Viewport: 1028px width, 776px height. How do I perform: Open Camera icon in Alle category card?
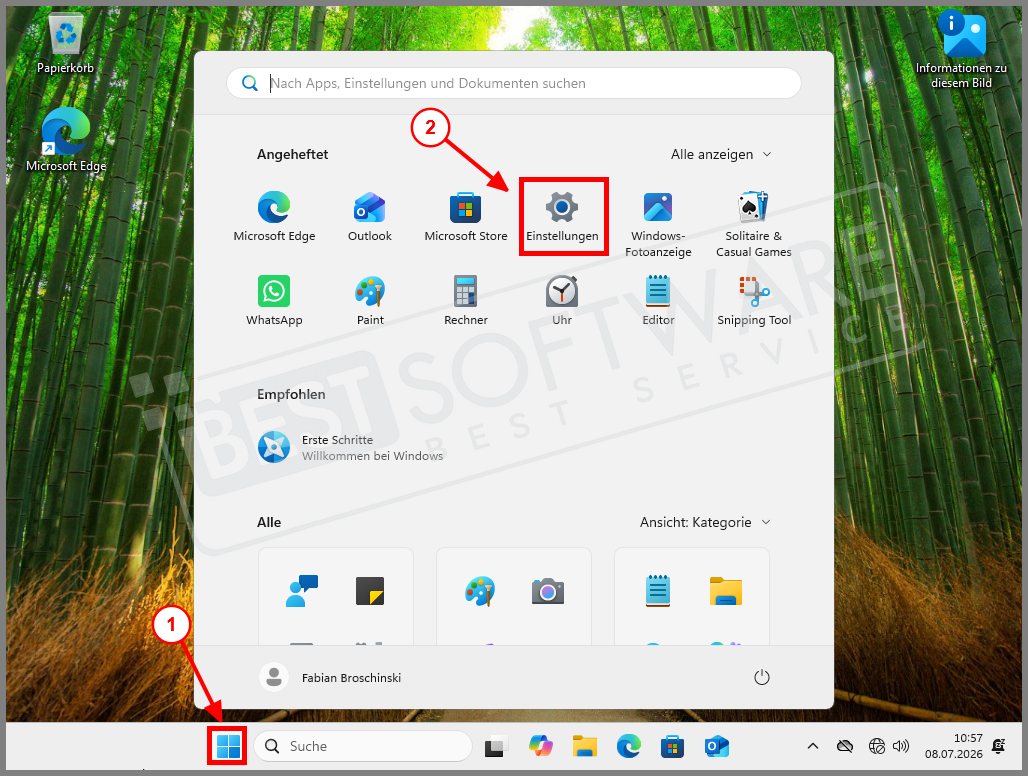pyautogui.click(x=548, y=591)
